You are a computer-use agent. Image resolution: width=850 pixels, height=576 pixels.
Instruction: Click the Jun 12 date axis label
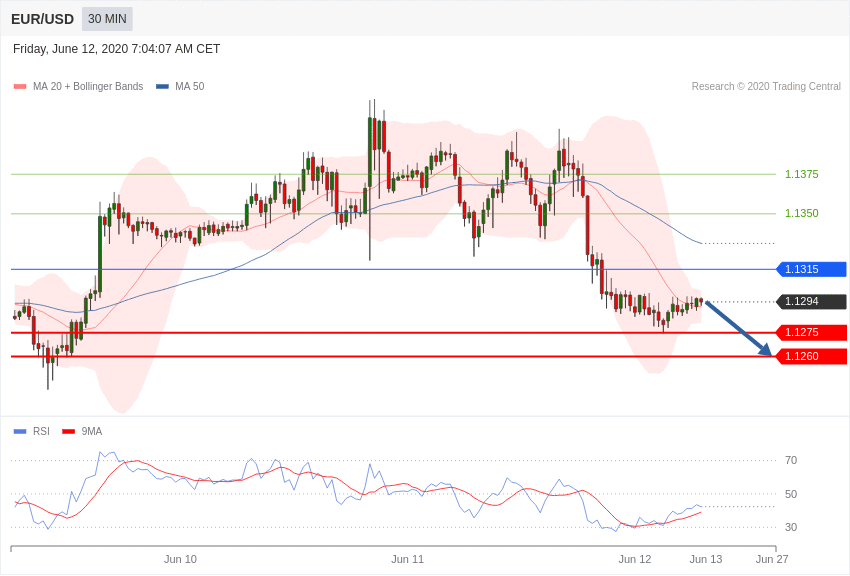coord(635,559)
